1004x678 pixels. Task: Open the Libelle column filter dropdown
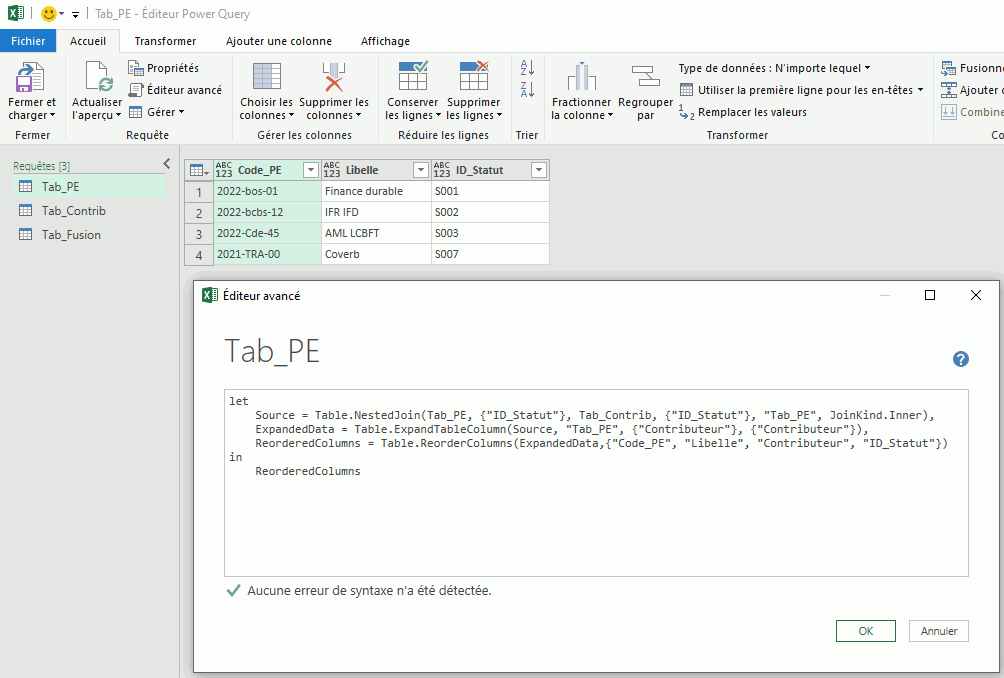[419, 170]
